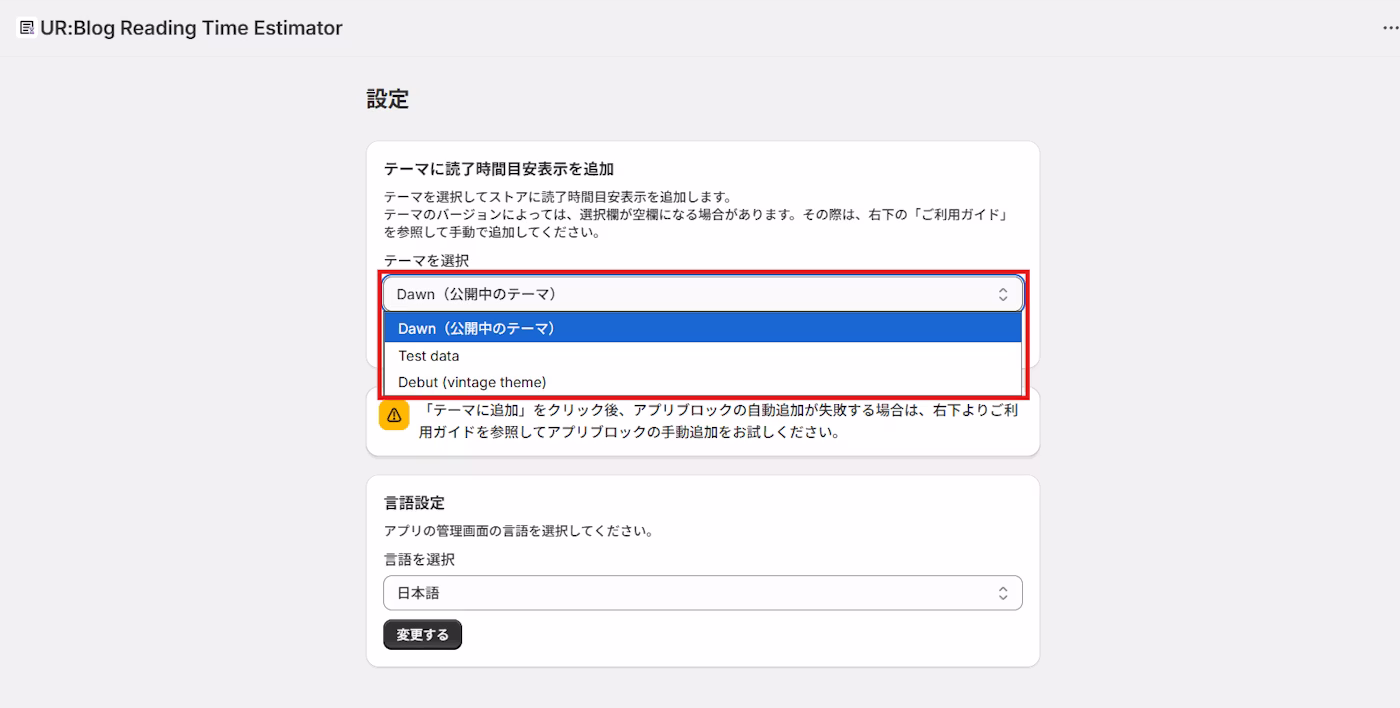Click the UR:Blog app icon in the header

click(26, 27)
